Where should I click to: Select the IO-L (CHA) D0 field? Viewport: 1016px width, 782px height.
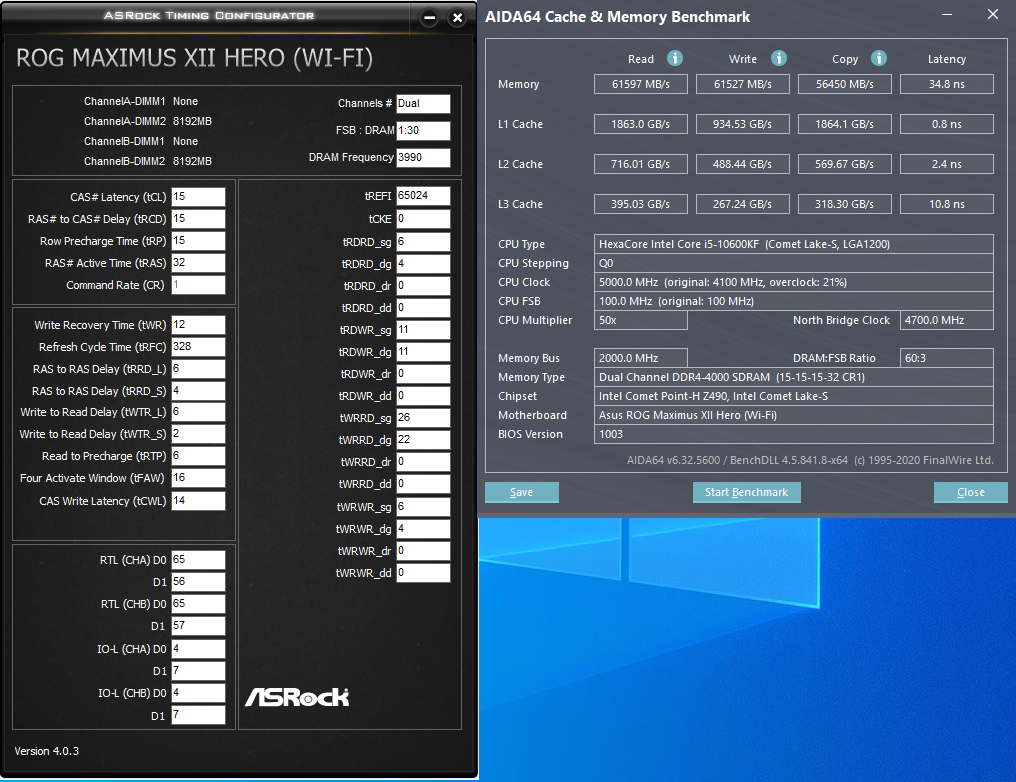pos(198,649)
